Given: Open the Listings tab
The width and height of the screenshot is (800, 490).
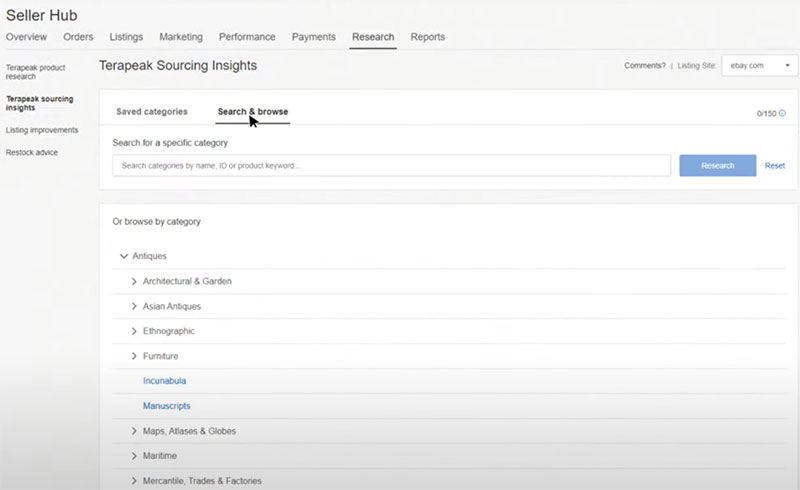Looking at the screenshot, I should (x=126, y=37).
